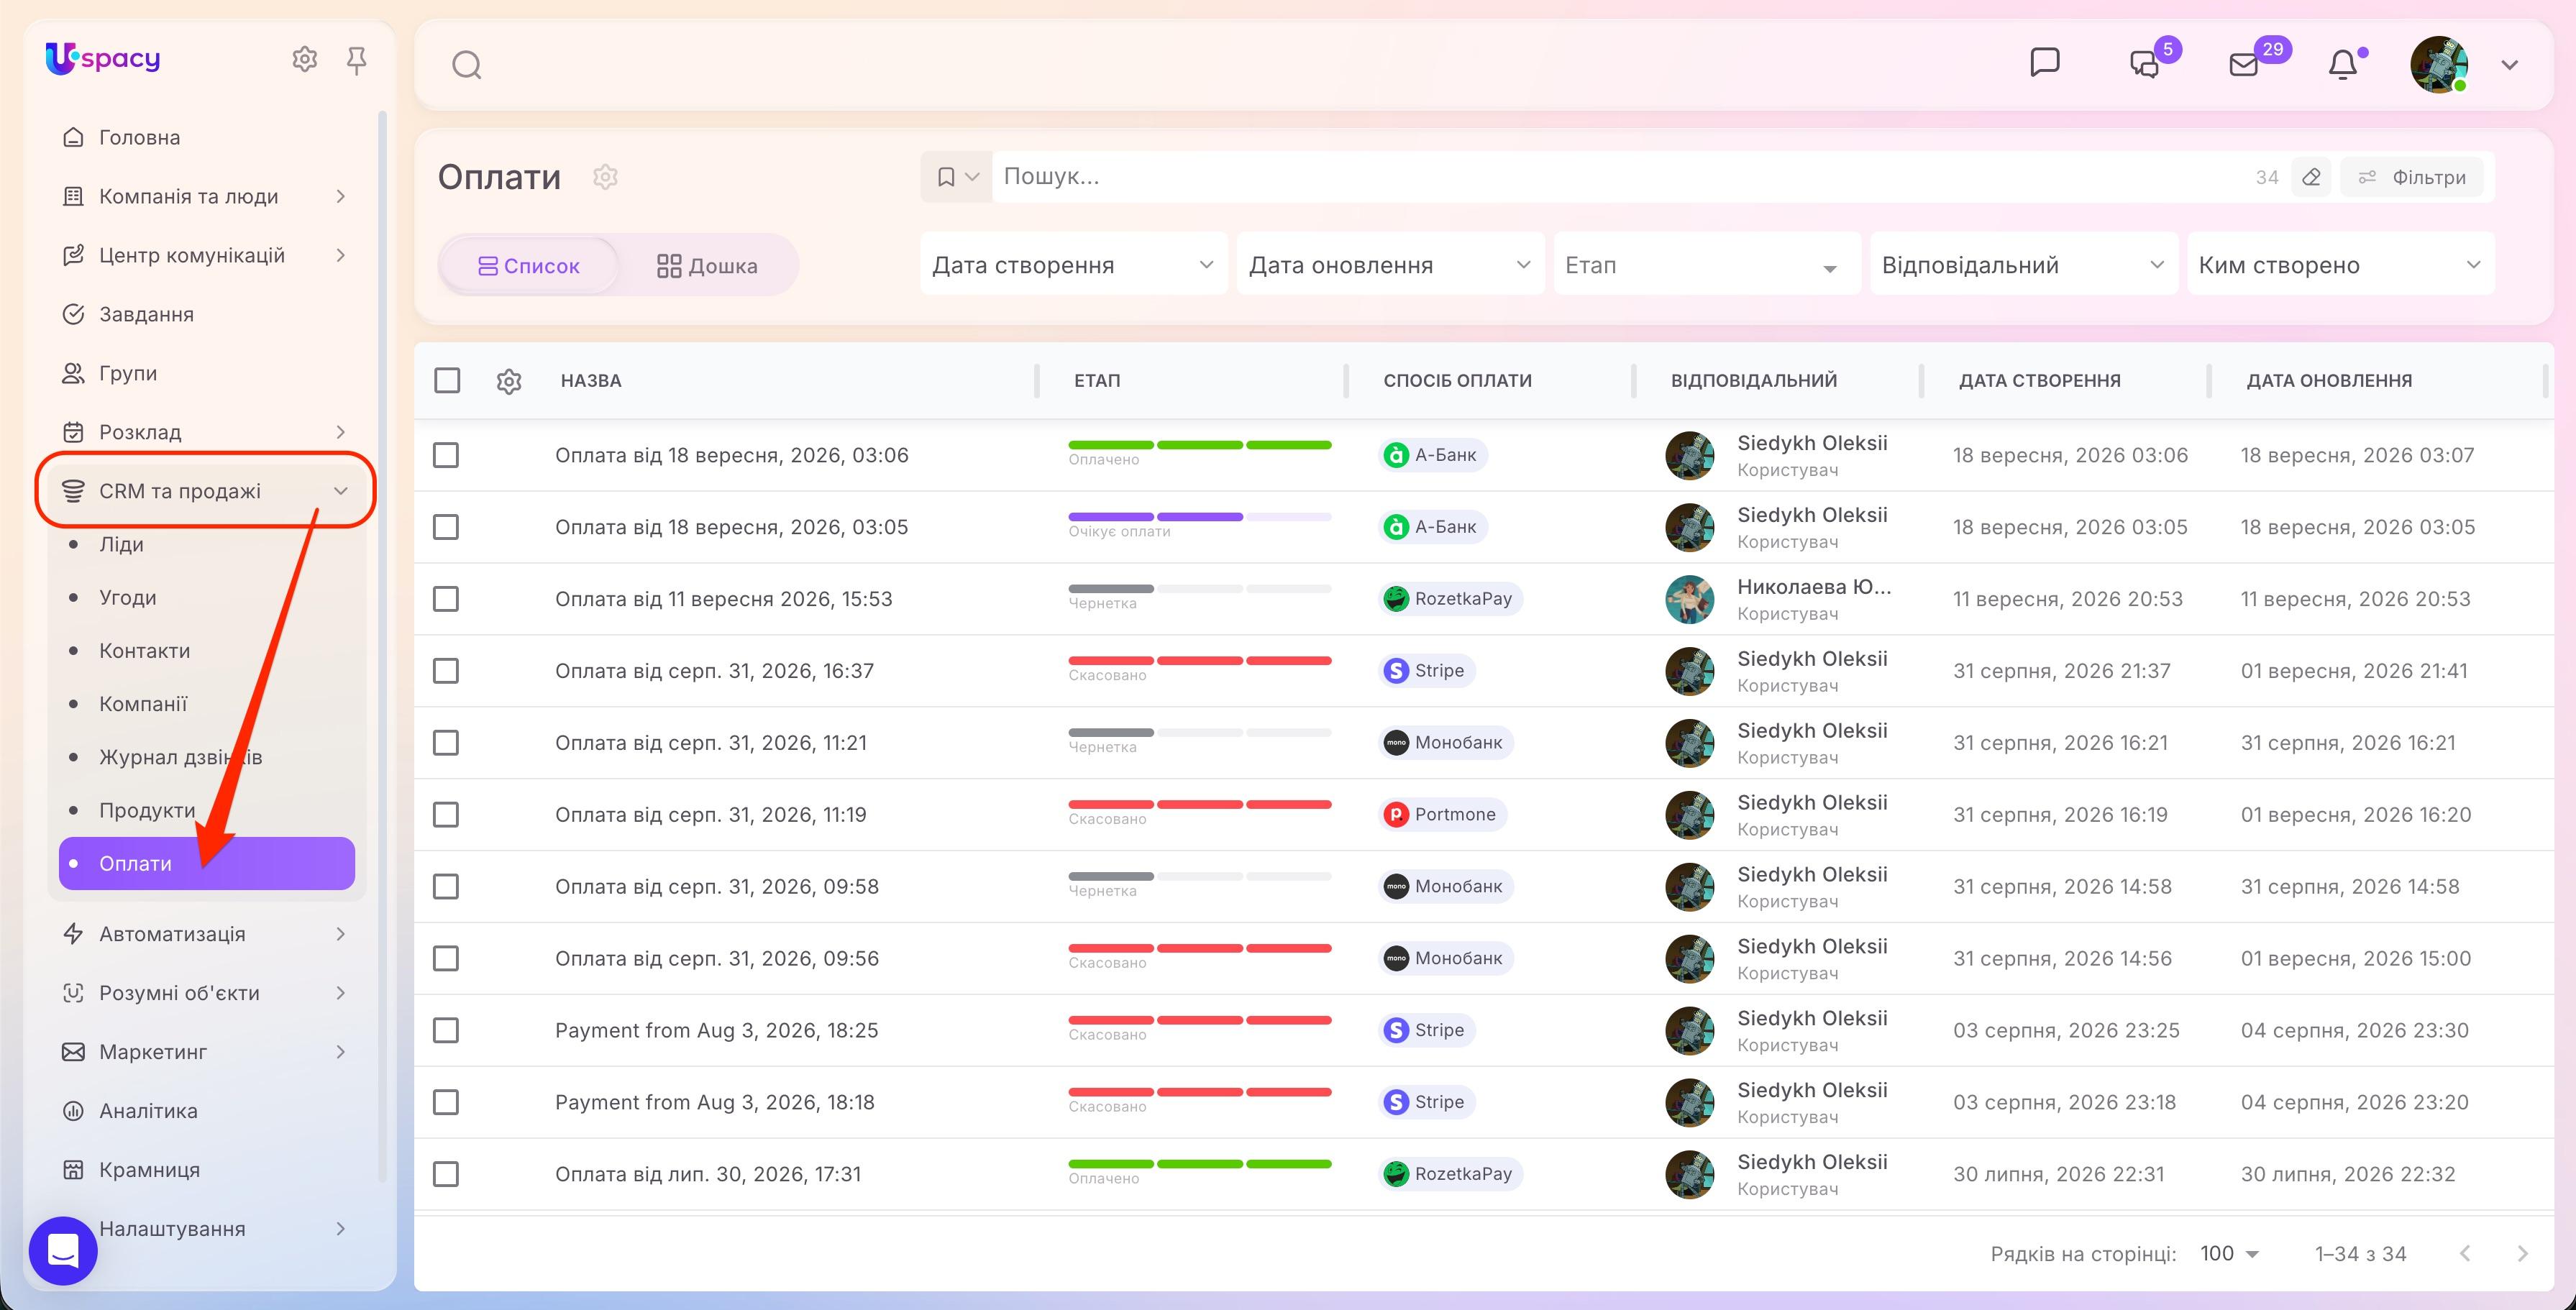The width and height of the screenshot is (2576, 1310).
Task: Click green Оплачено stage bar for 03:06 payment
Action: pos(1199,445)
